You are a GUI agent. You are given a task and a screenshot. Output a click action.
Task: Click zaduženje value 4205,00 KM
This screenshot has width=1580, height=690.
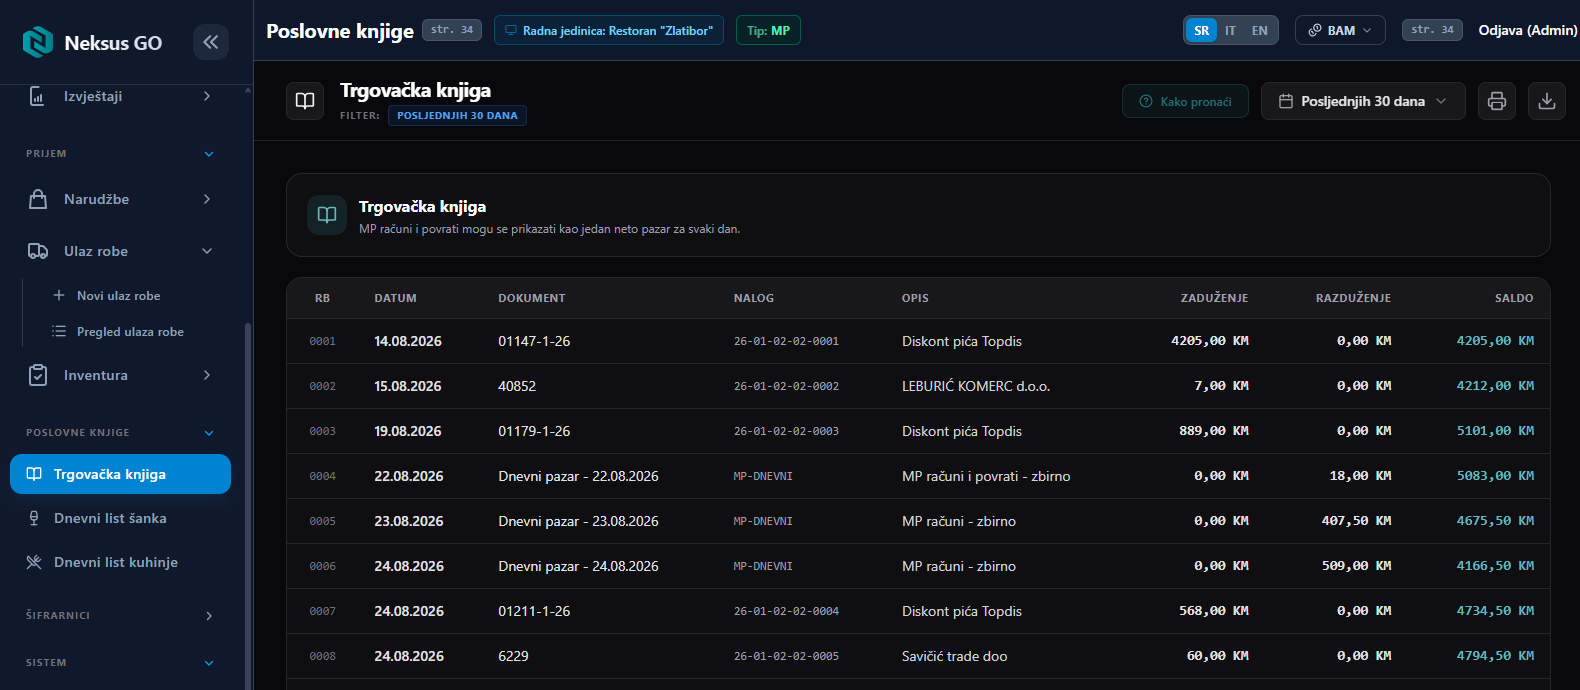(1210, 341)
